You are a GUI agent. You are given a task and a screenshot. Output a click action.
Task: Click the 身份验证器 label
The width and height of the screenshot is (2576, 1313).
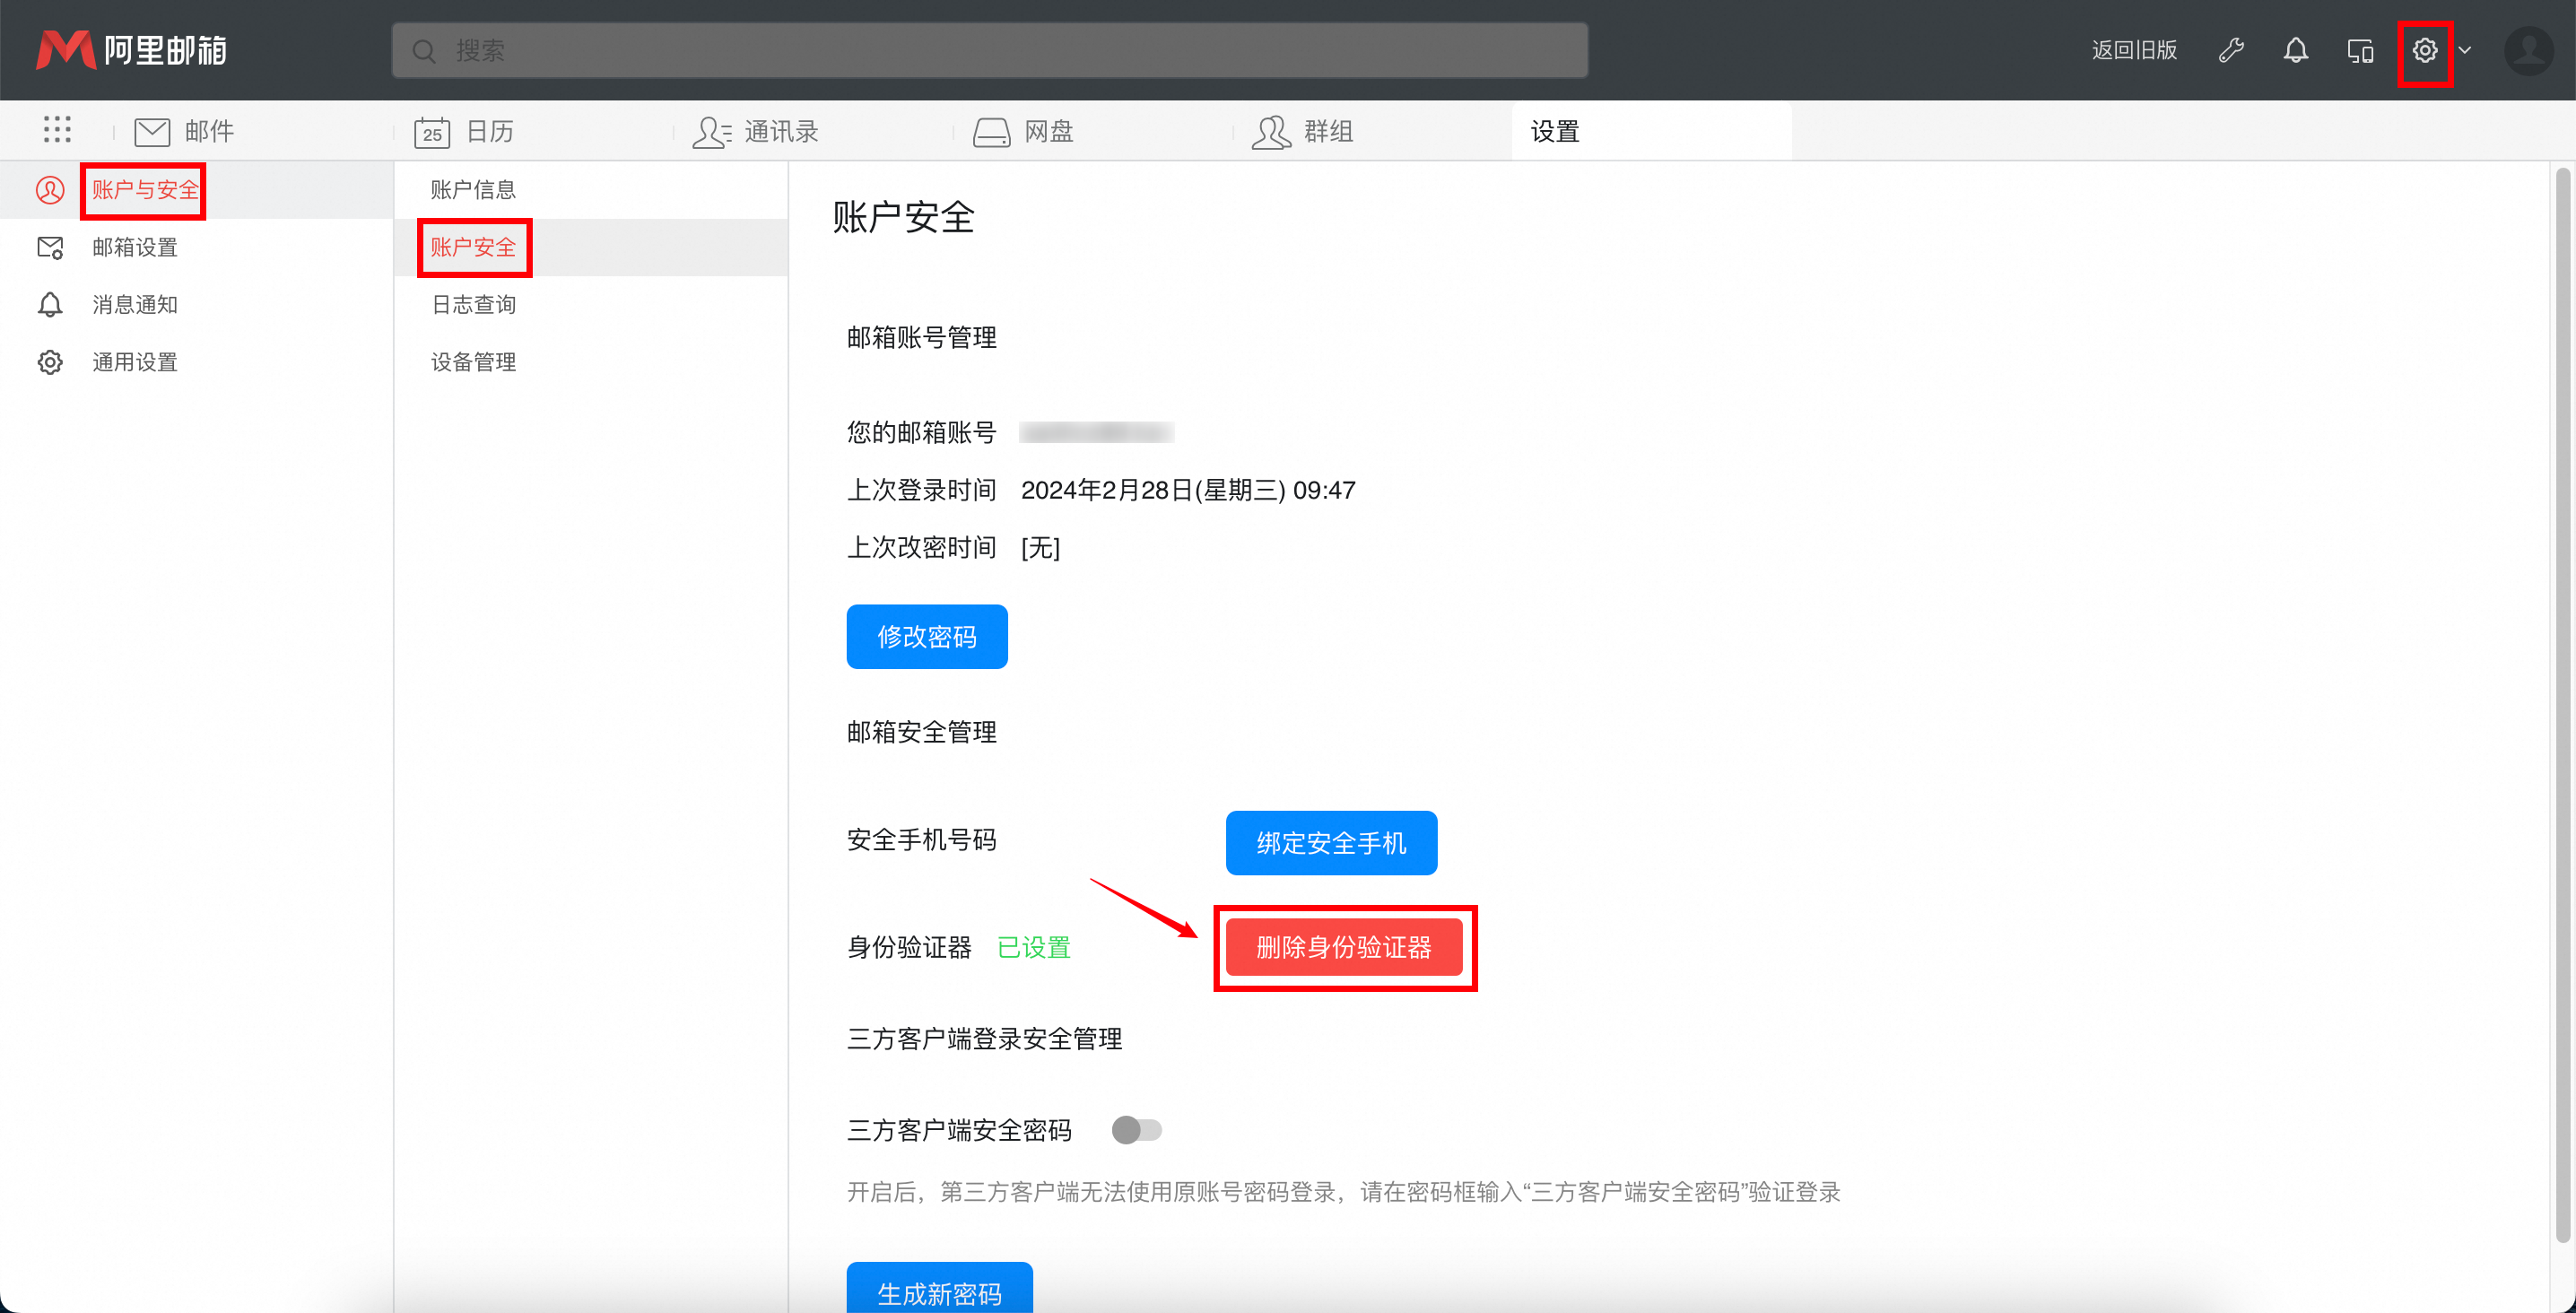pyautogui.click(x=909, y=947)
